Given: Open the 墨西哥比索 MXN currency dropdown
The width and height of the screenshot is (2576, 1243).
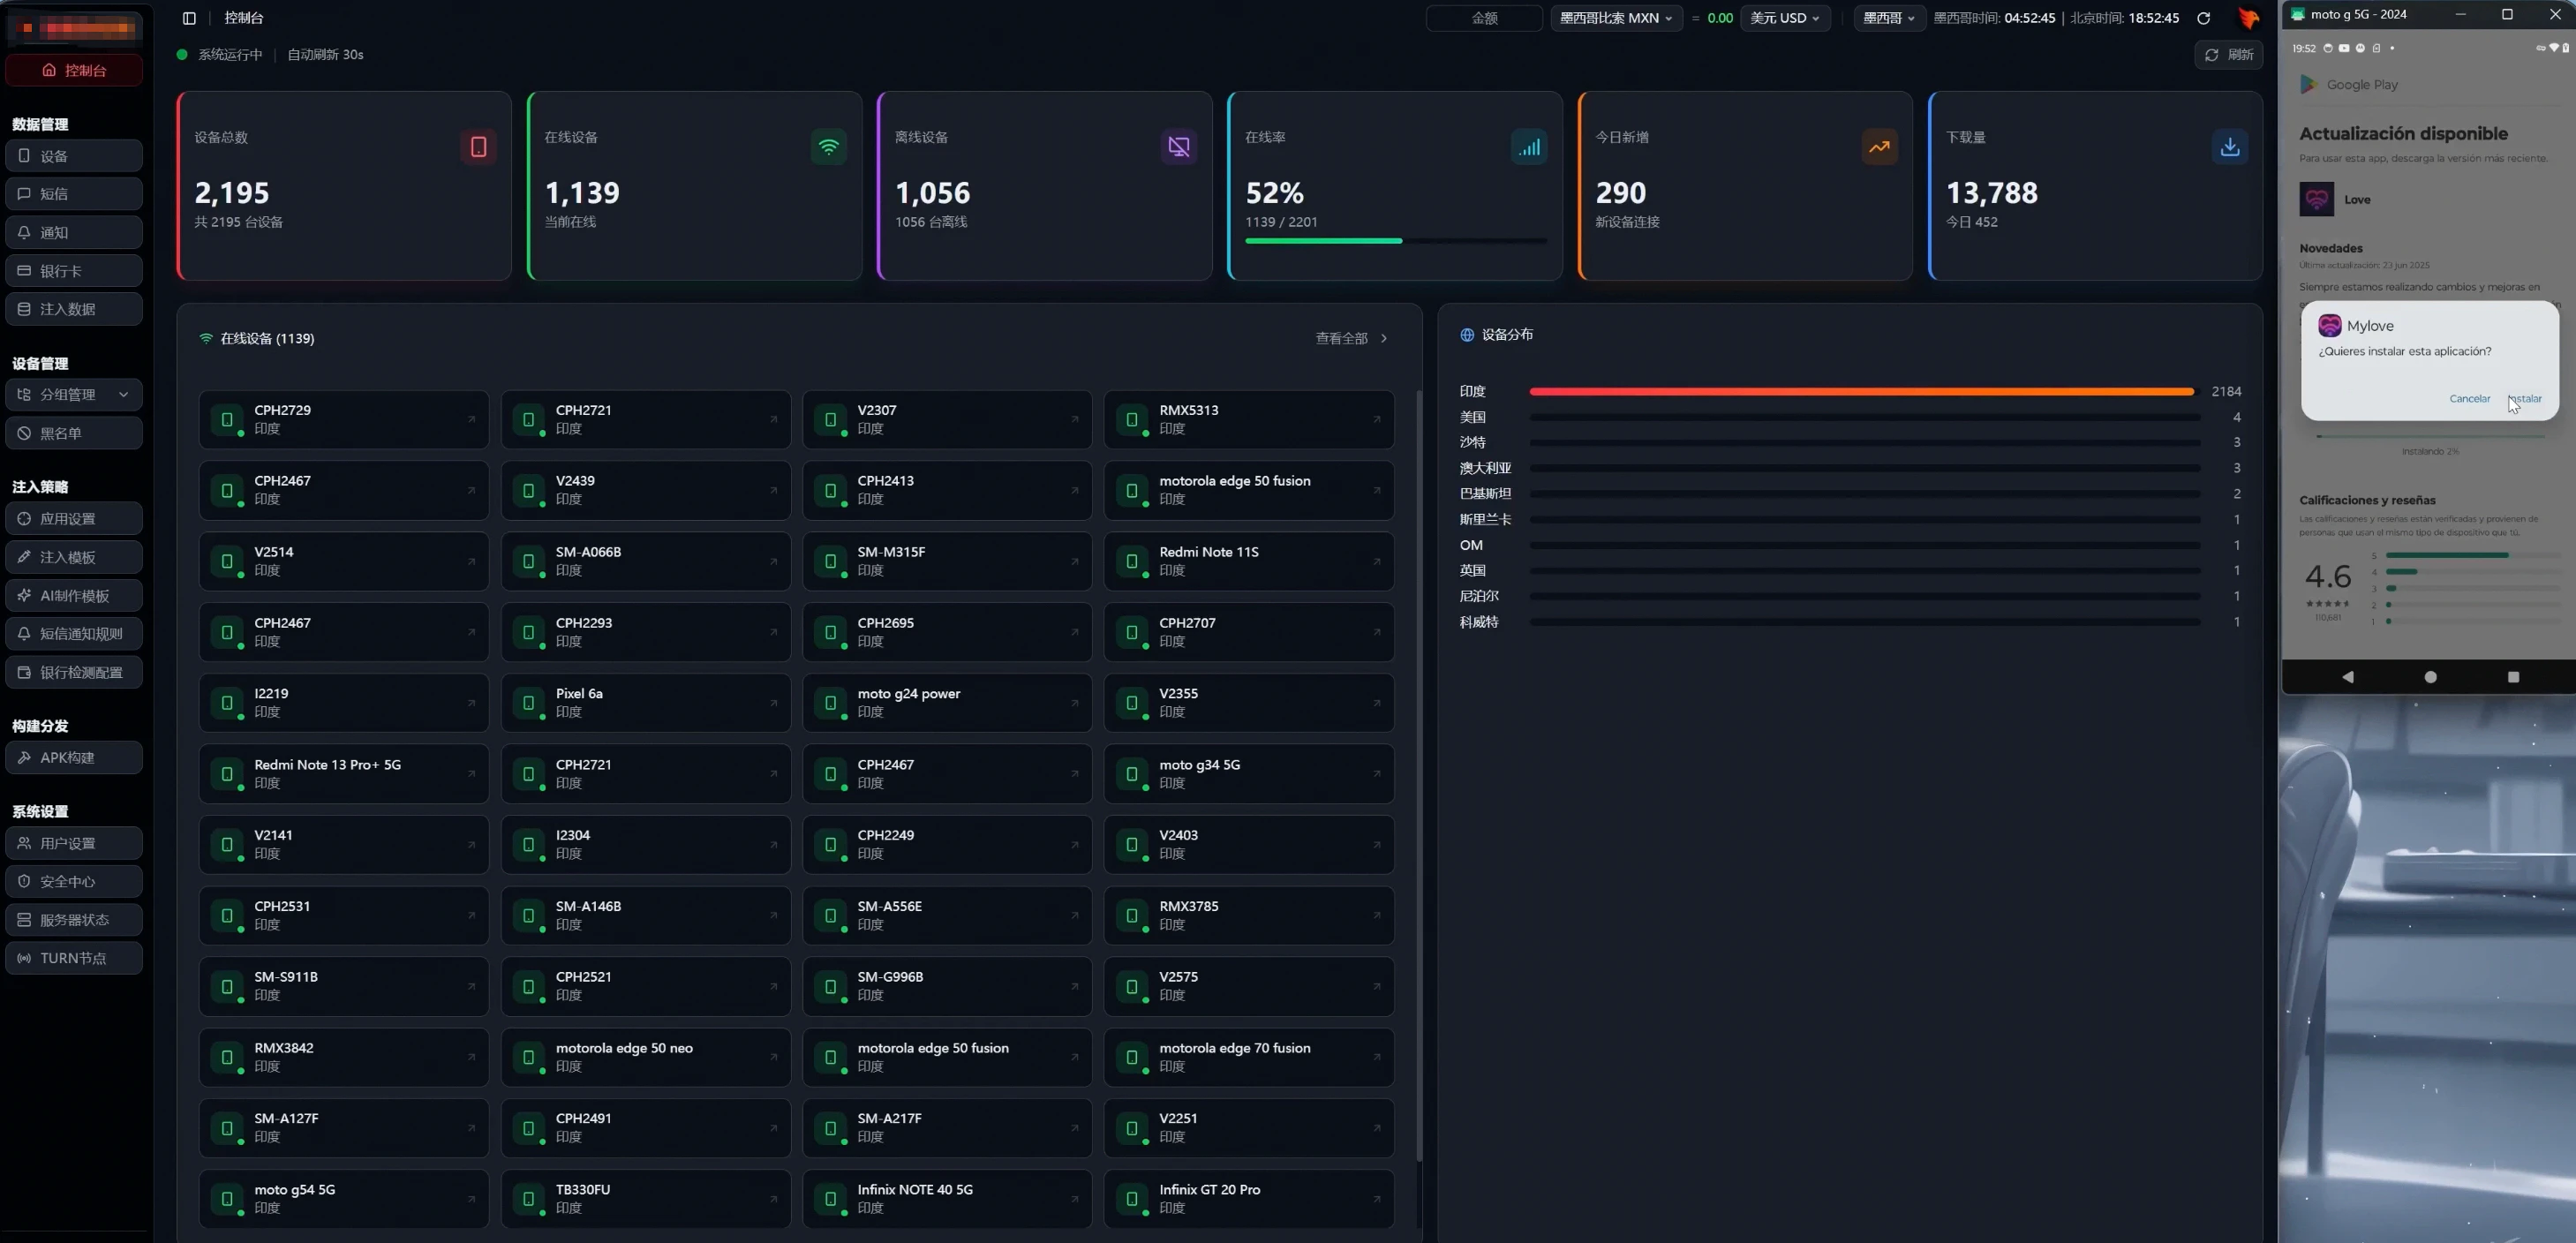Looking at the screenshot, I should pos(1616,18).
